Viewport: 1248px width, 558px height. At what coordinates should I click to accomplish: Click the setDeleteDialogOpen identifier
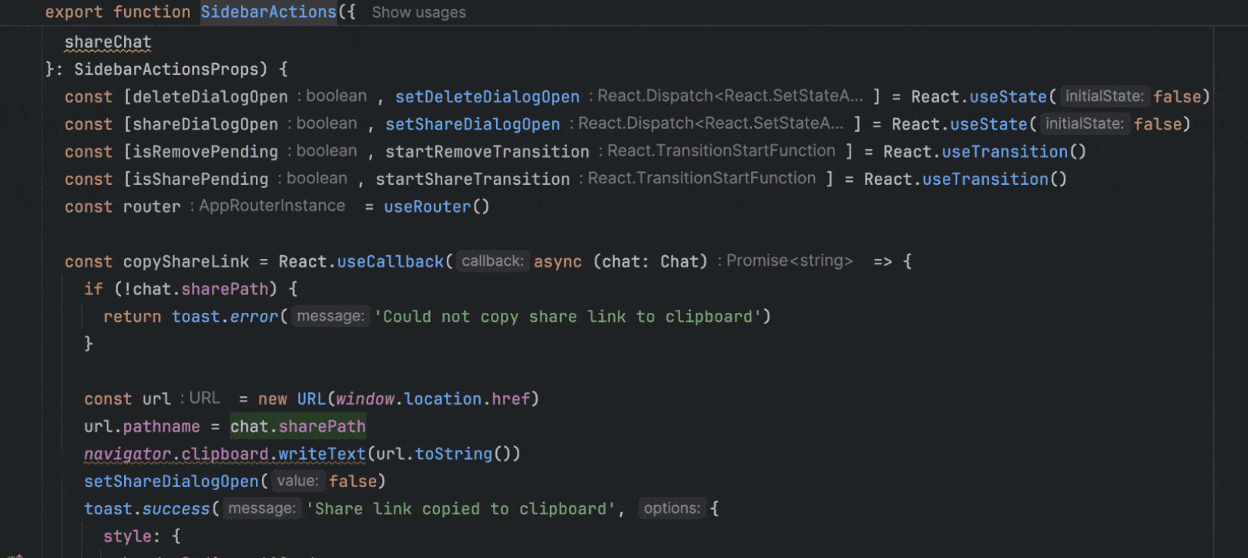(487, 97)
